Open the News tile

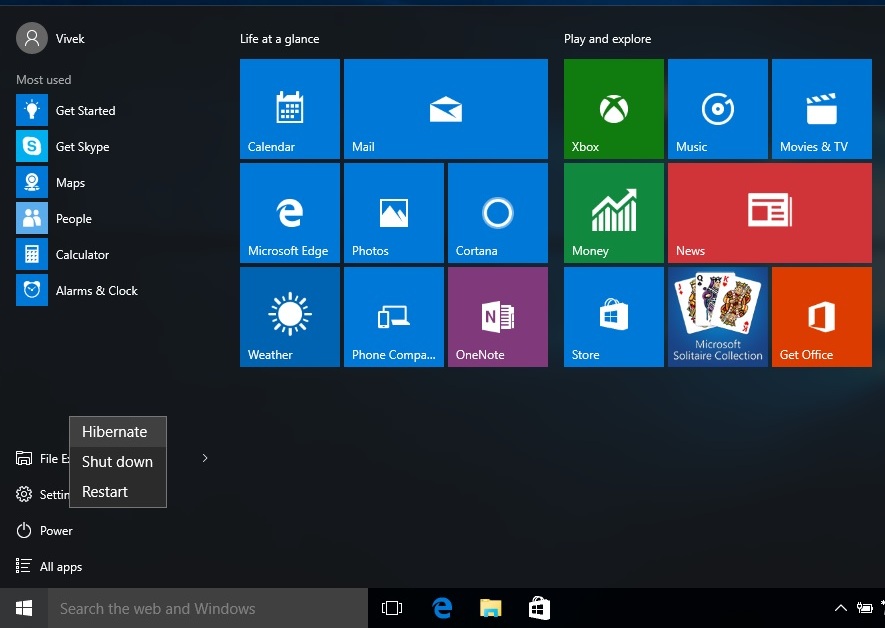770,213
